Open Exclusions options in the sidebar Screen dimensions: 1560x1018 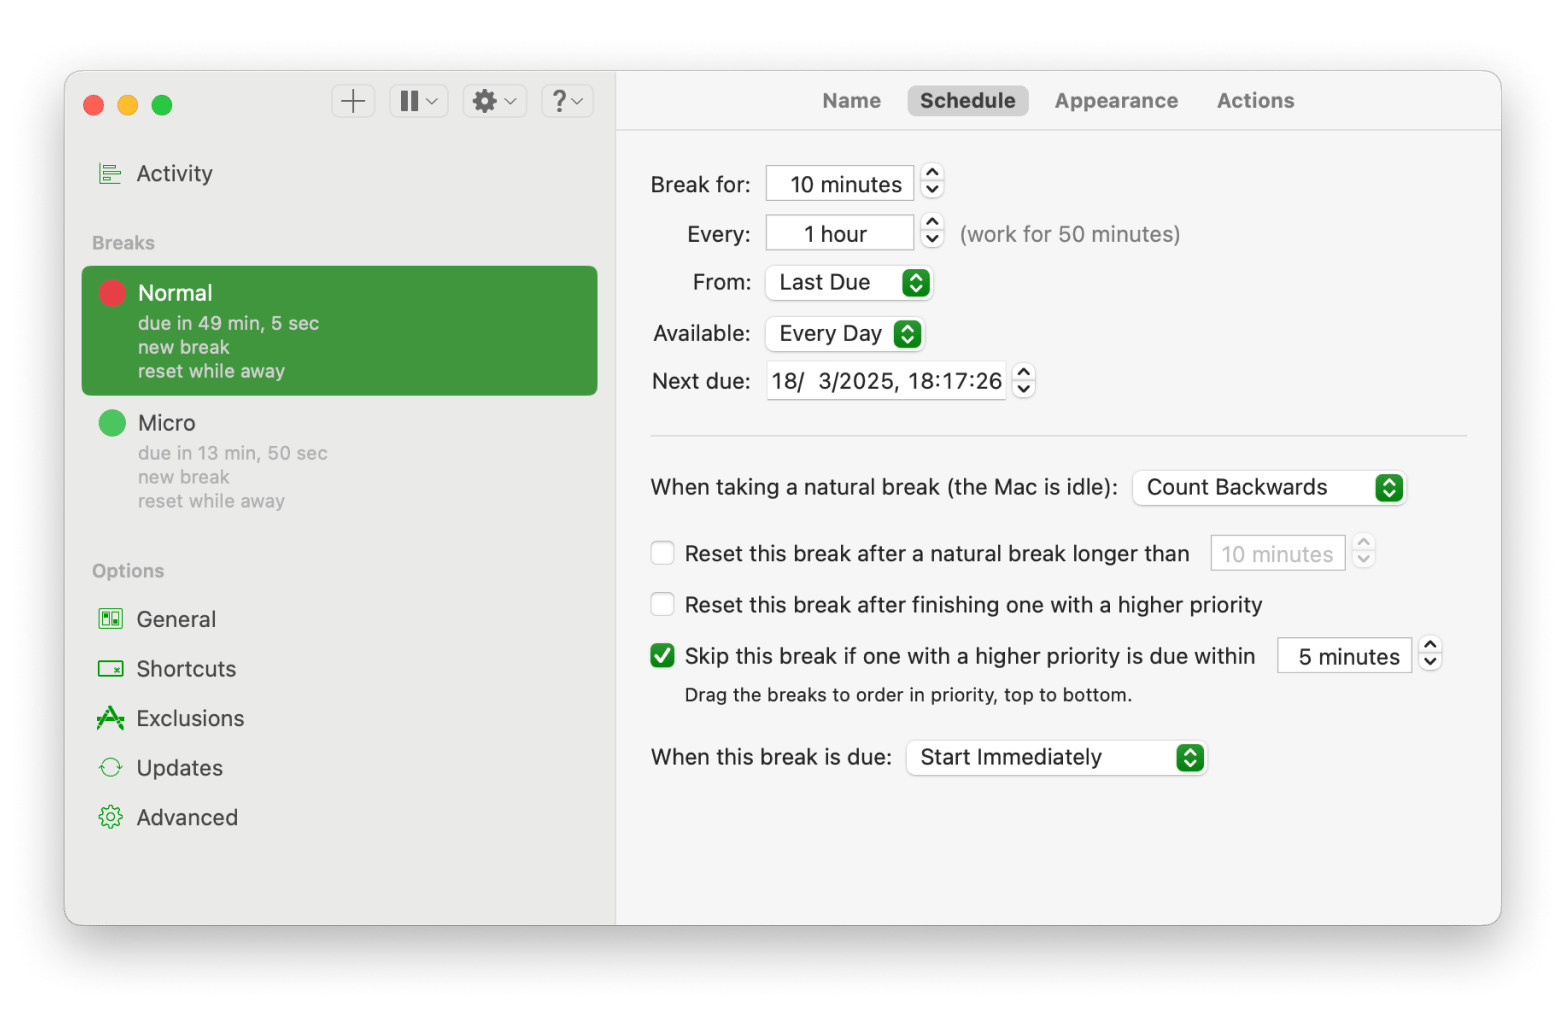pyautogui.click(x=190, y=718)
